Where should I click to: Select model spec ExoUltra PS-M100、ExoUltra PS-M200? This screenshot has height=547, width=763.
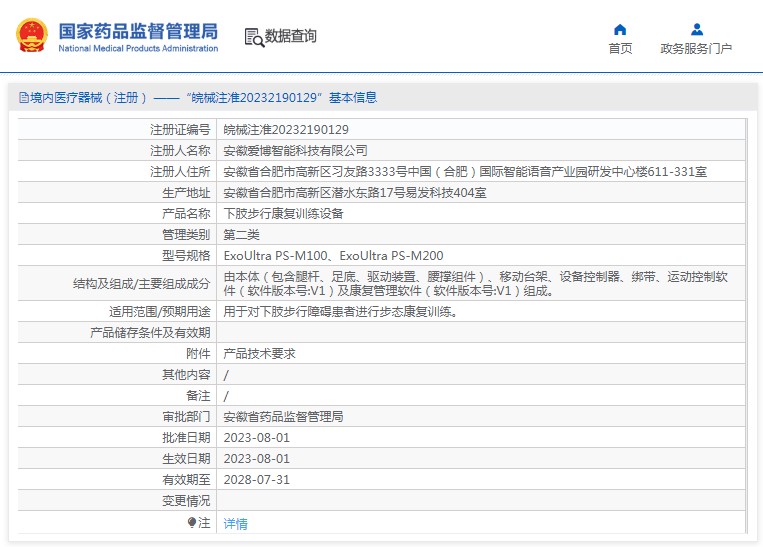[333, 255]
